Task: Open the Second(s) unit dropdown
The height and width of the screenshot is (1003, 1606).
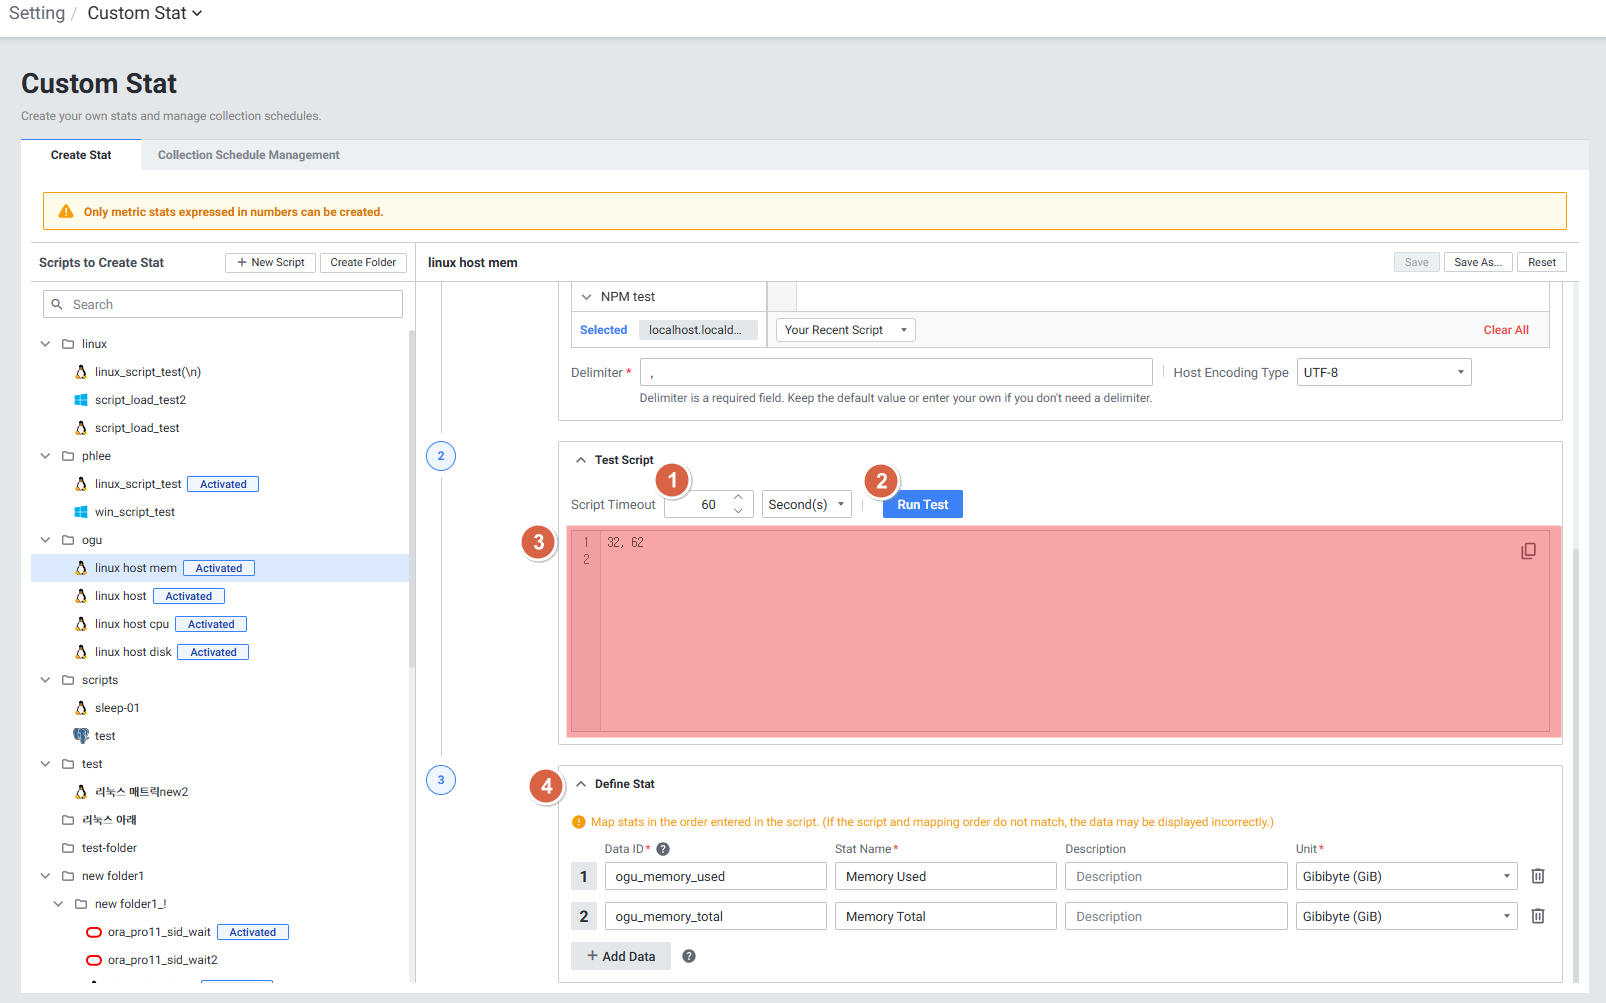Action: click(806, 505)
